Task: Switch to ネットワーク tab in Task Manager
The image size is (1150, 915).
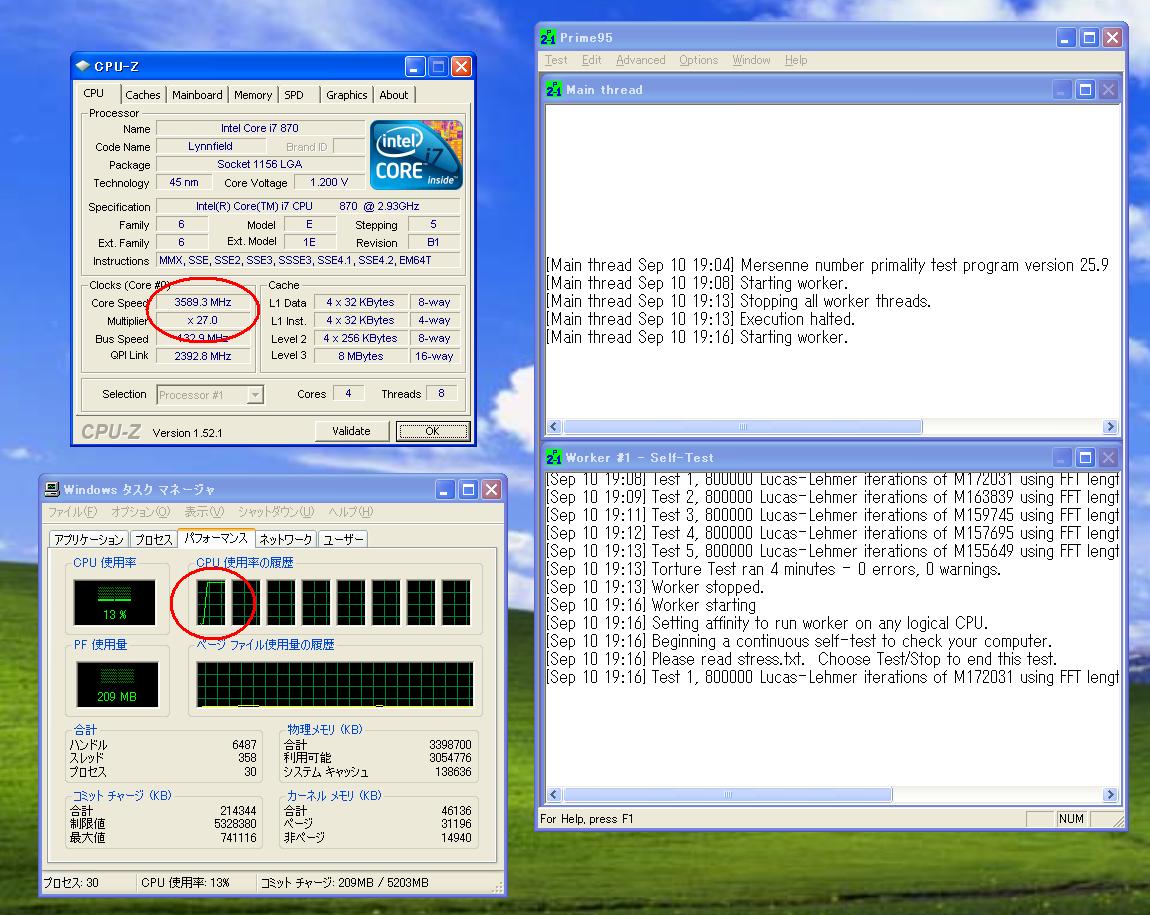Action: (x=286, y=540)
